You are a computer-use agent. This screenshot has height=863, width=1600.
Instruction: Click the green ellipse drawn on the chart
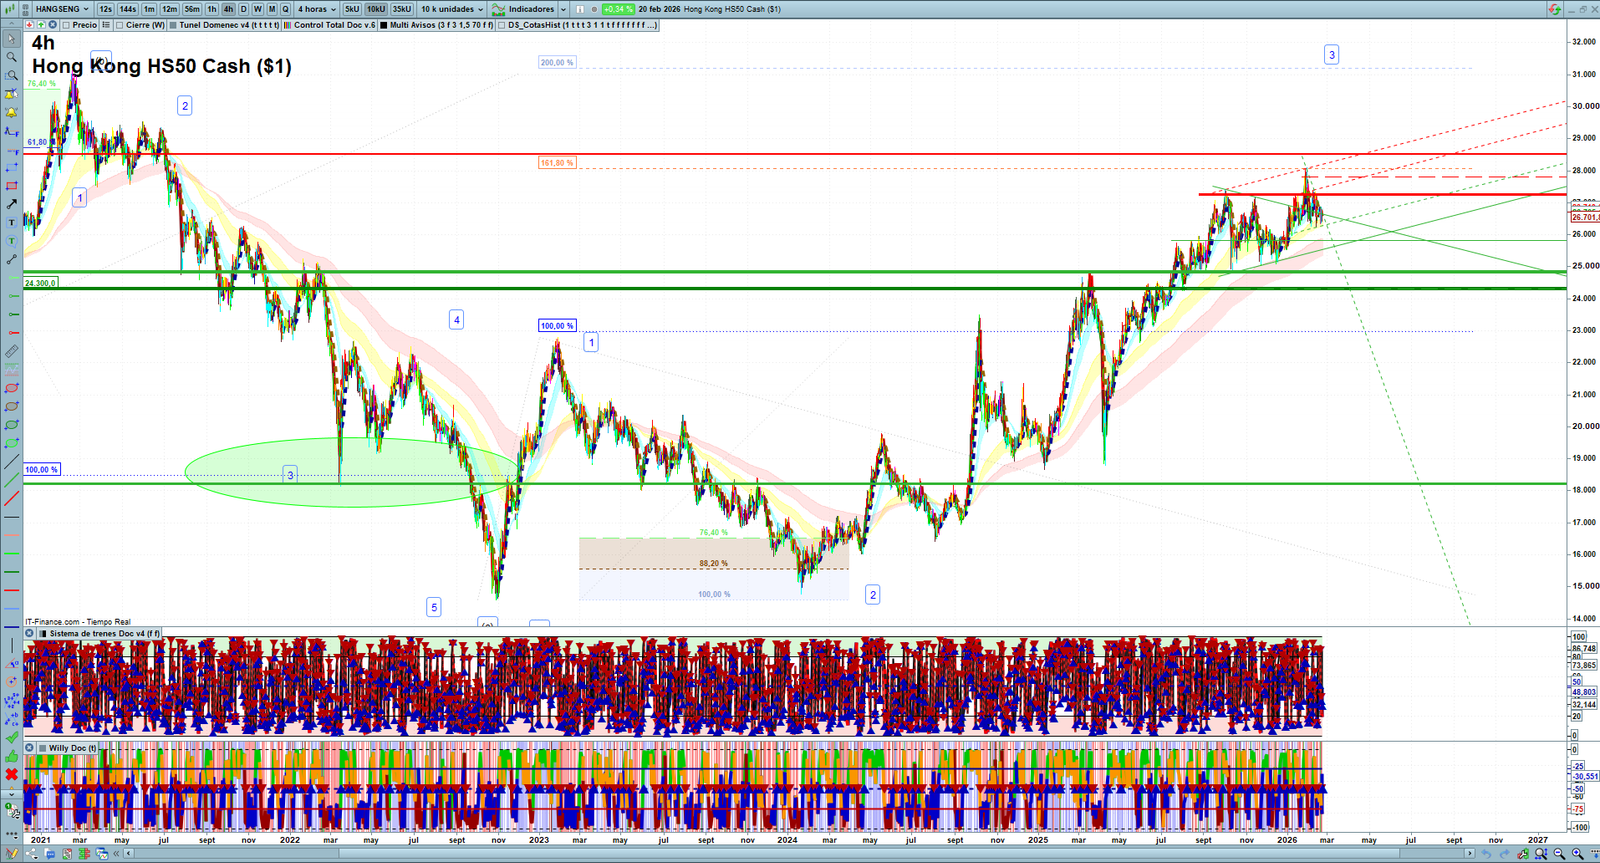352,472
